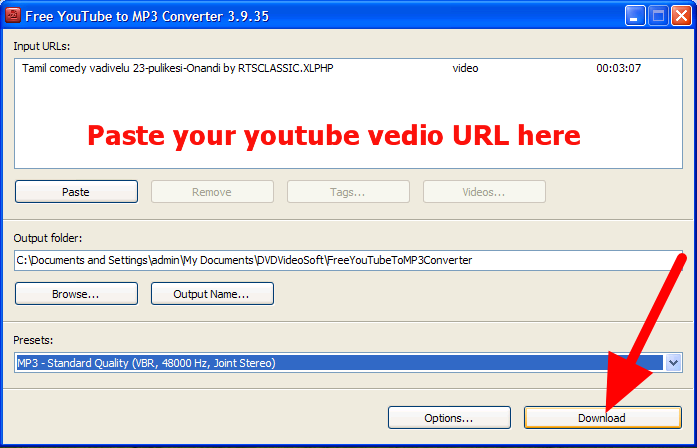Click the Remove button
Screen dimensions: 697x448
tap(212, 192)
